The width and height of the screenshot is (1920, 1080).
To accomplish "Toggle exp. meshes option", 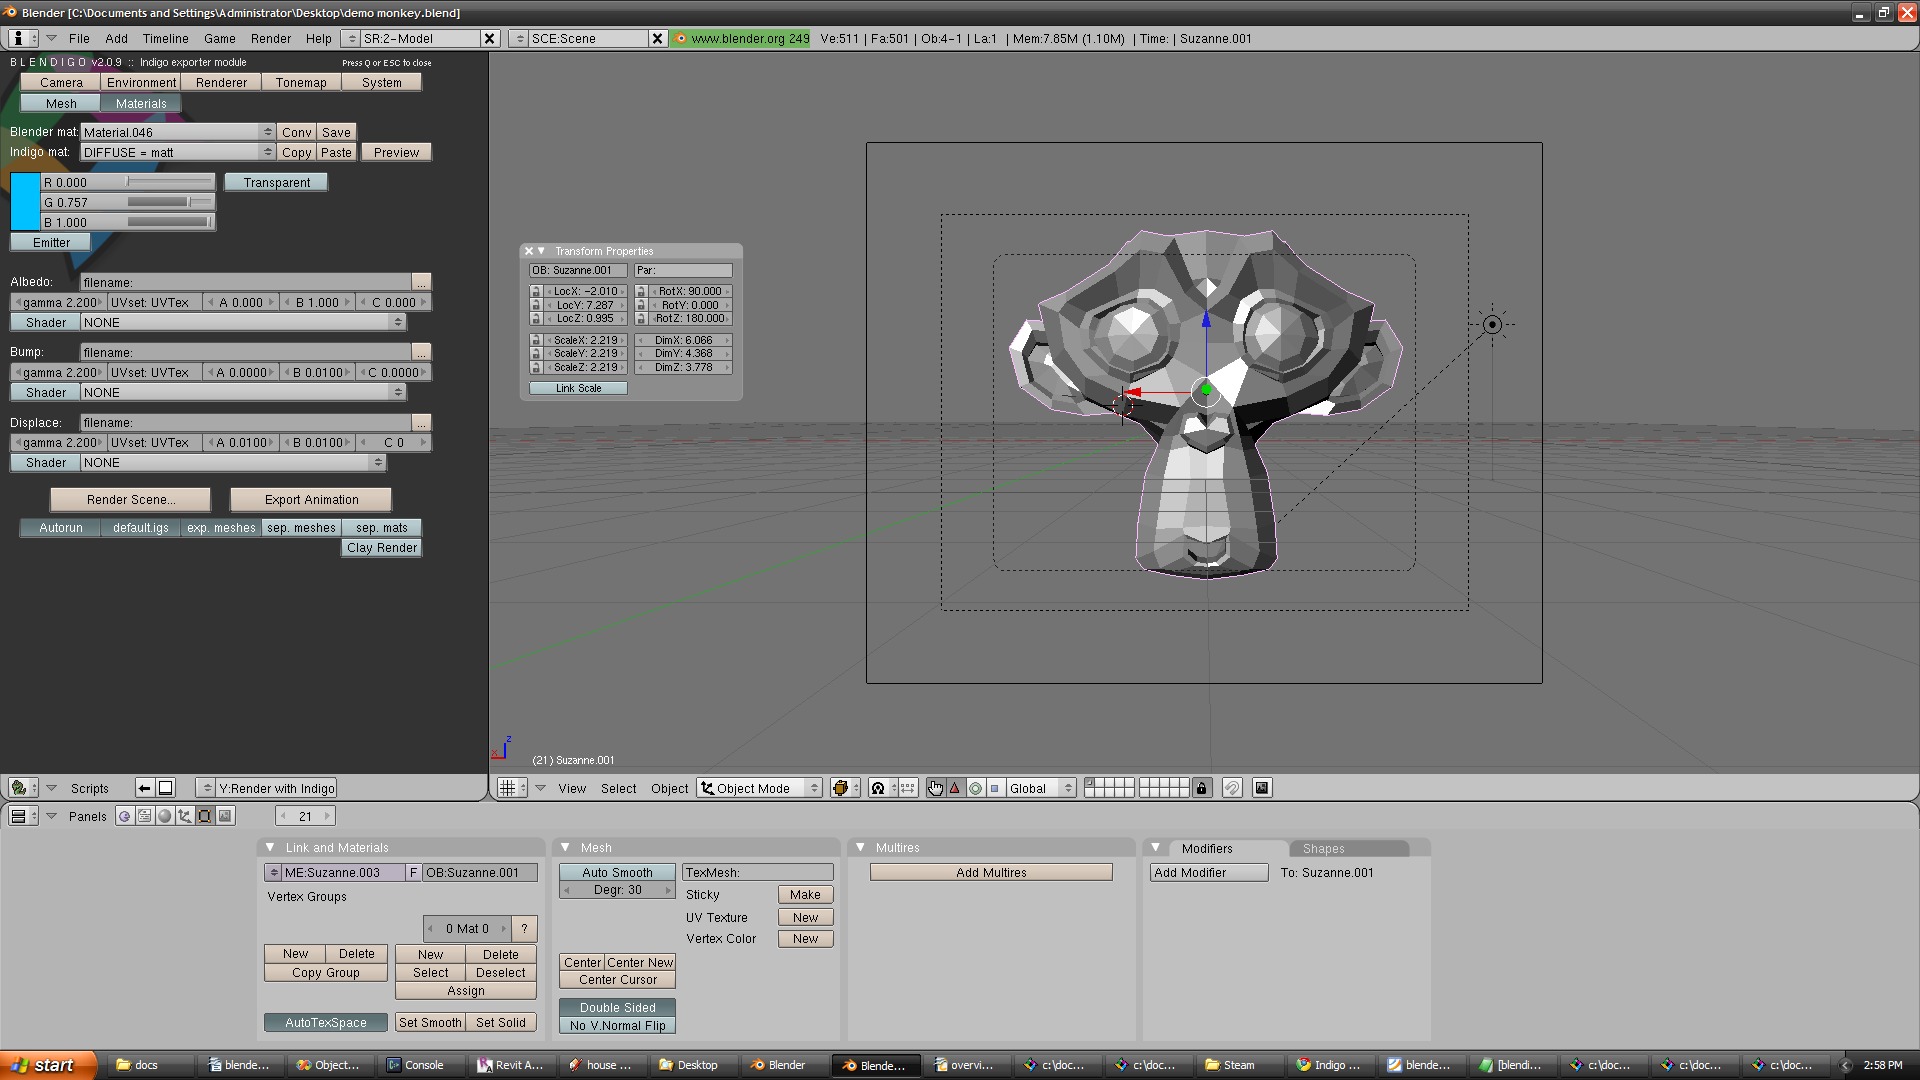I will click(x=221, y=527).
